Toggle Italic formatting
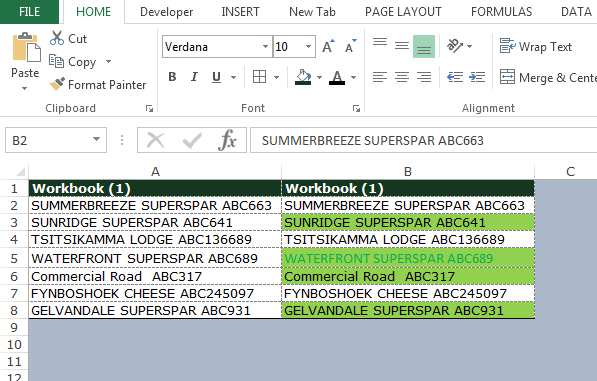Screen dimensions: 597x381 [x=194, y=77]
